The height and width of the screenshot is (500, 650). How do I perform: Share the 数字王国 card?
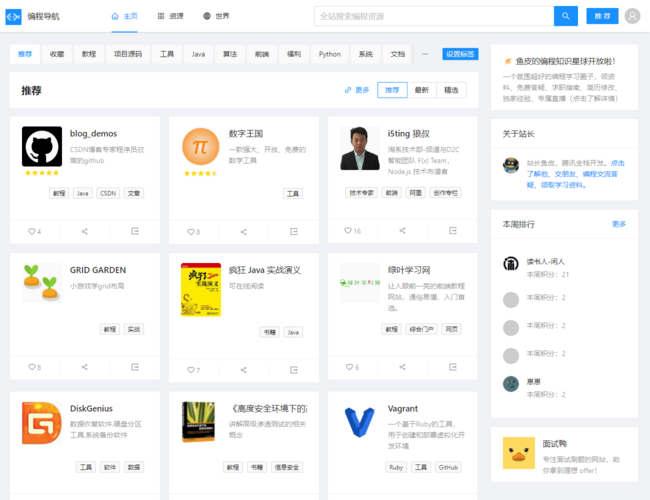pos(243,231)
